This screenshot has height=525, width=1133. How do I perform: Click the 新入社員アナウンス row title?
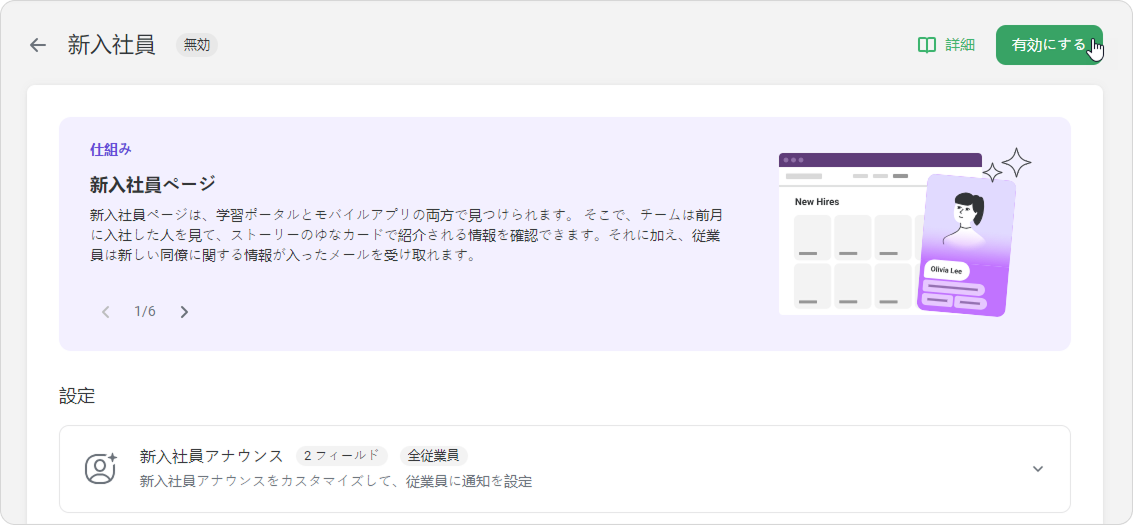click(x=212, y=456)
